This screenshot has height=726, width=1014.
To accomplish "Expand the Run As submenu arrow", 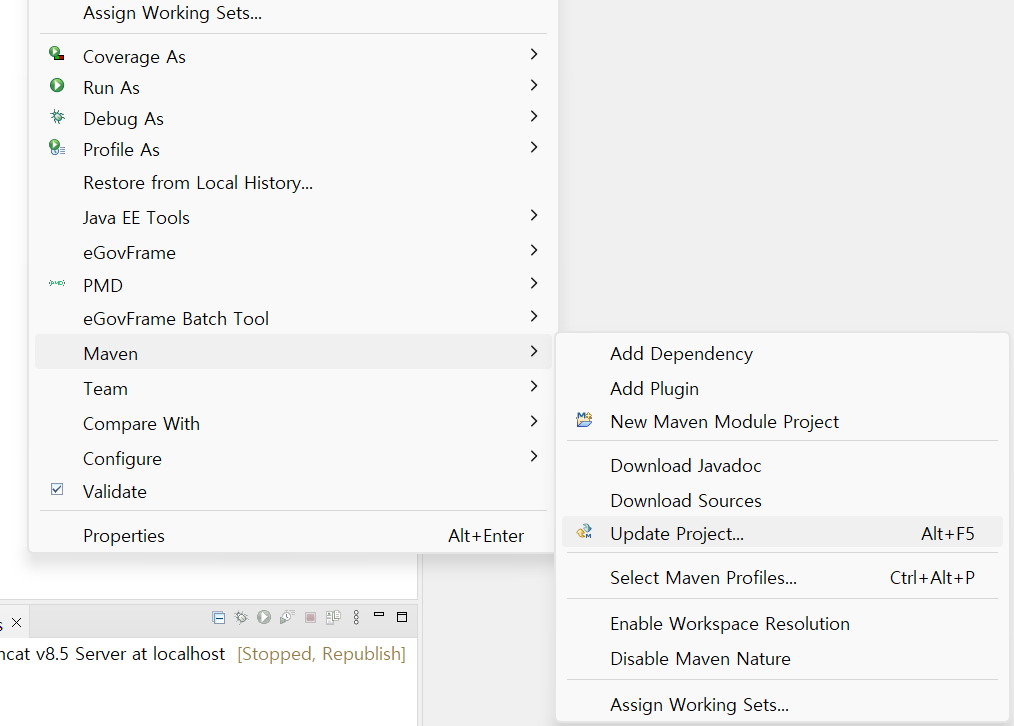I will (534, 86).
